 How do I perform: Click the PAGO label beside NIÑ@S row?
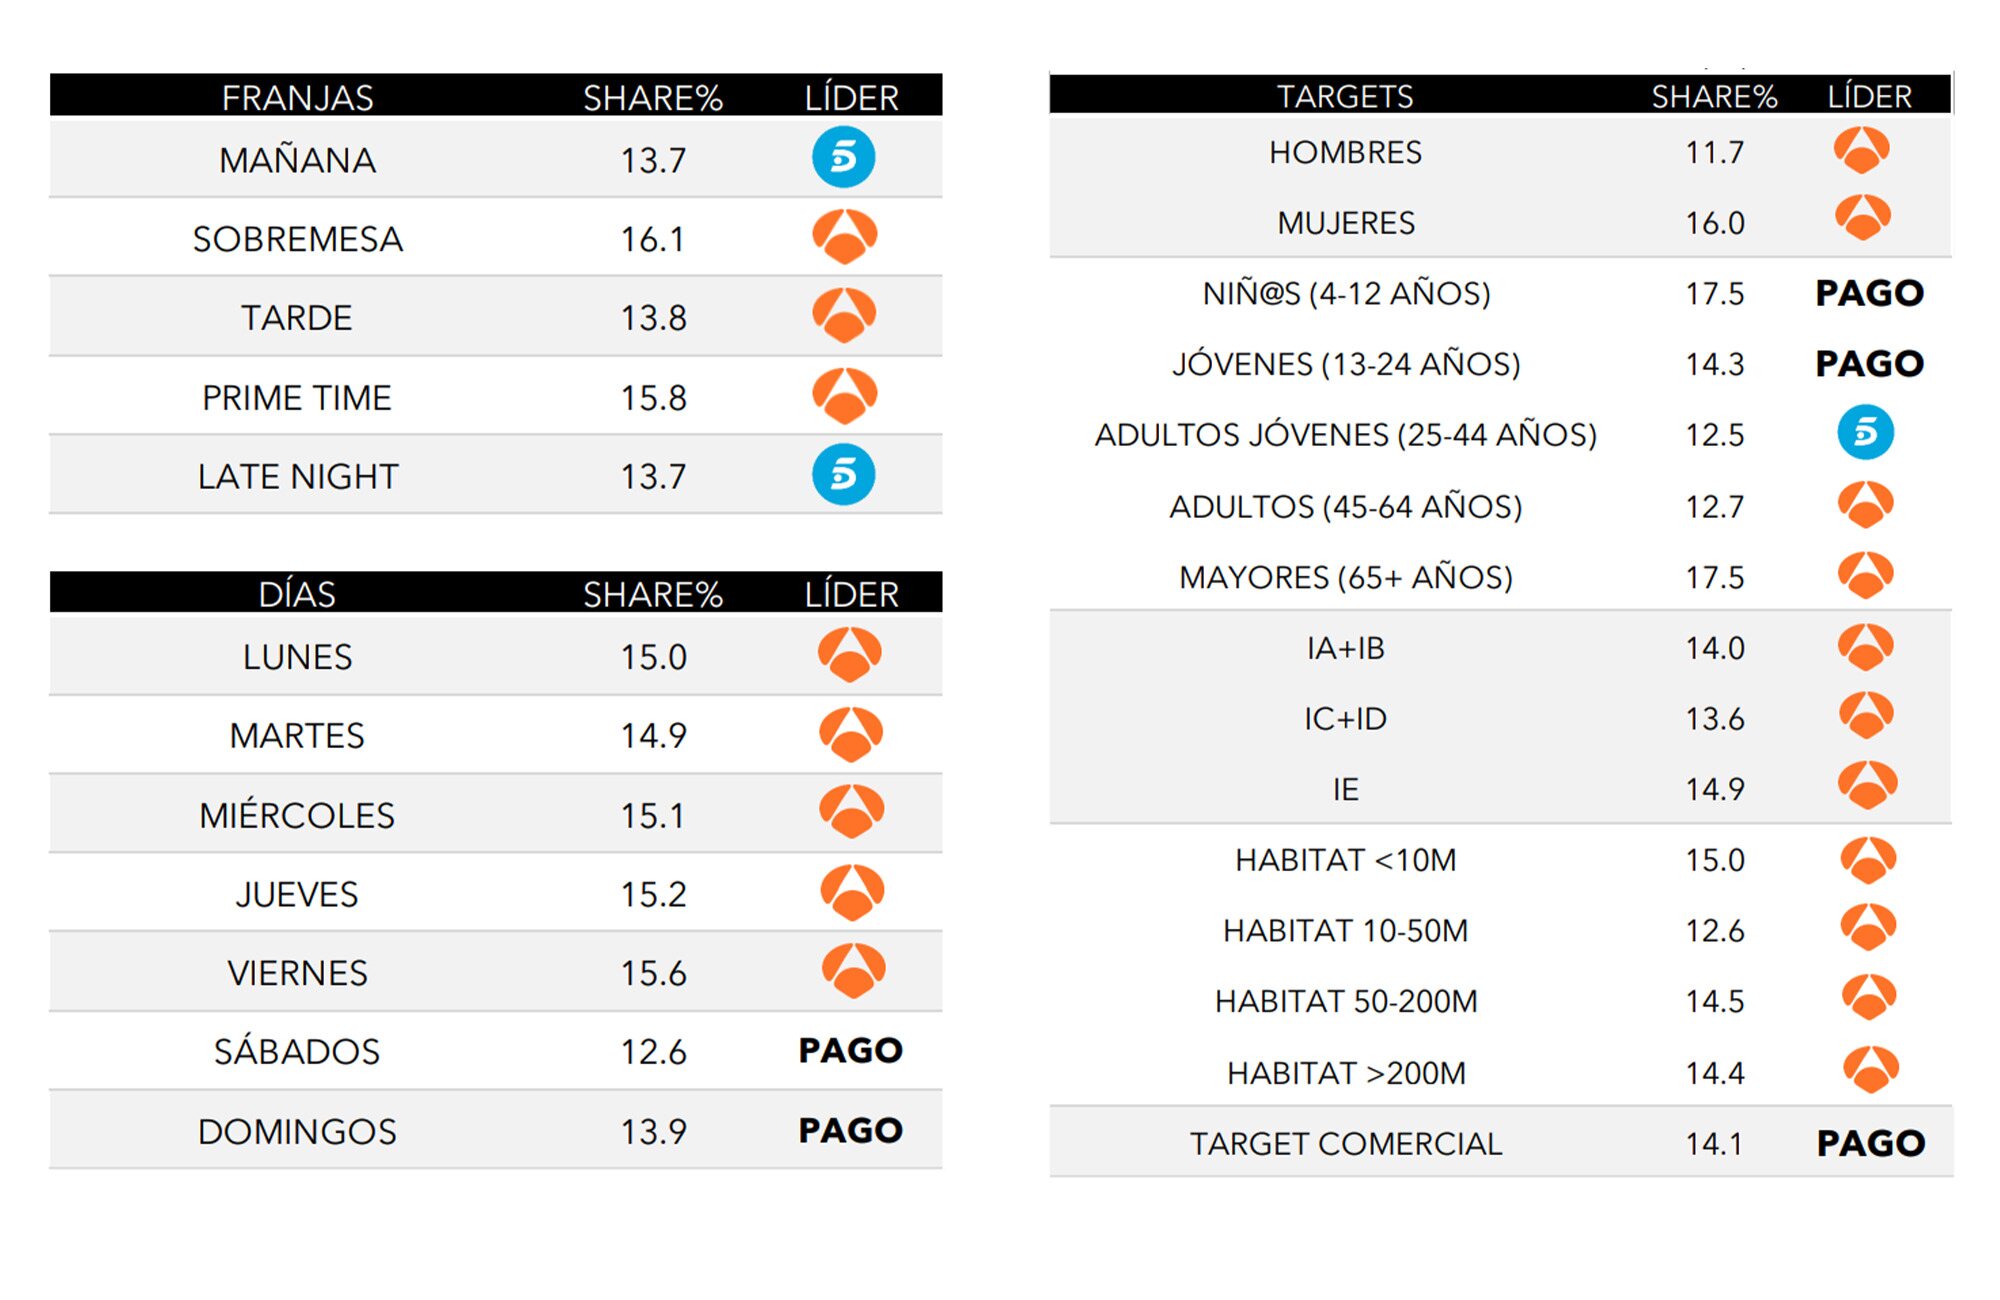click(x=1869, y=293)
